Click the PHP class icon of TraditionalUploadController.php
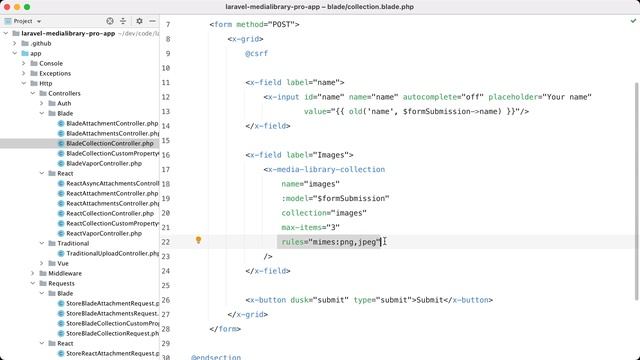640x360 pixels. pyautogui.click(x=61, y=253)
